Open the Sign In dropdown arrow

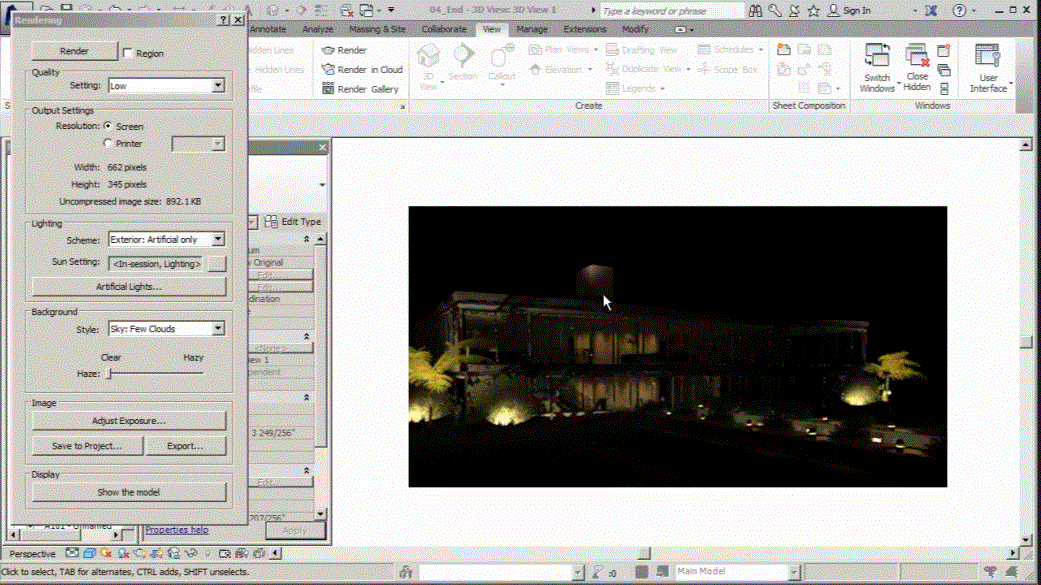[915, 11]
